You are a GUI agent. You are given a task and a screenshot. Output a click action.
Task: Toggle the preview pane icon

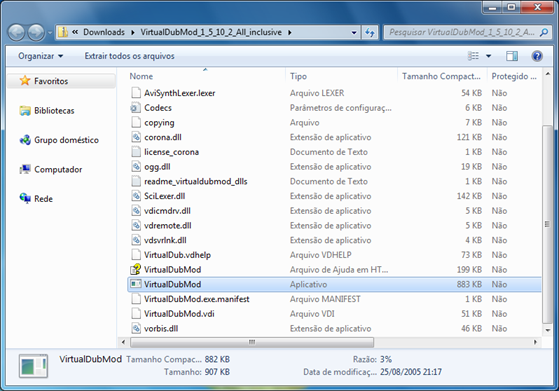click(512, 56)
